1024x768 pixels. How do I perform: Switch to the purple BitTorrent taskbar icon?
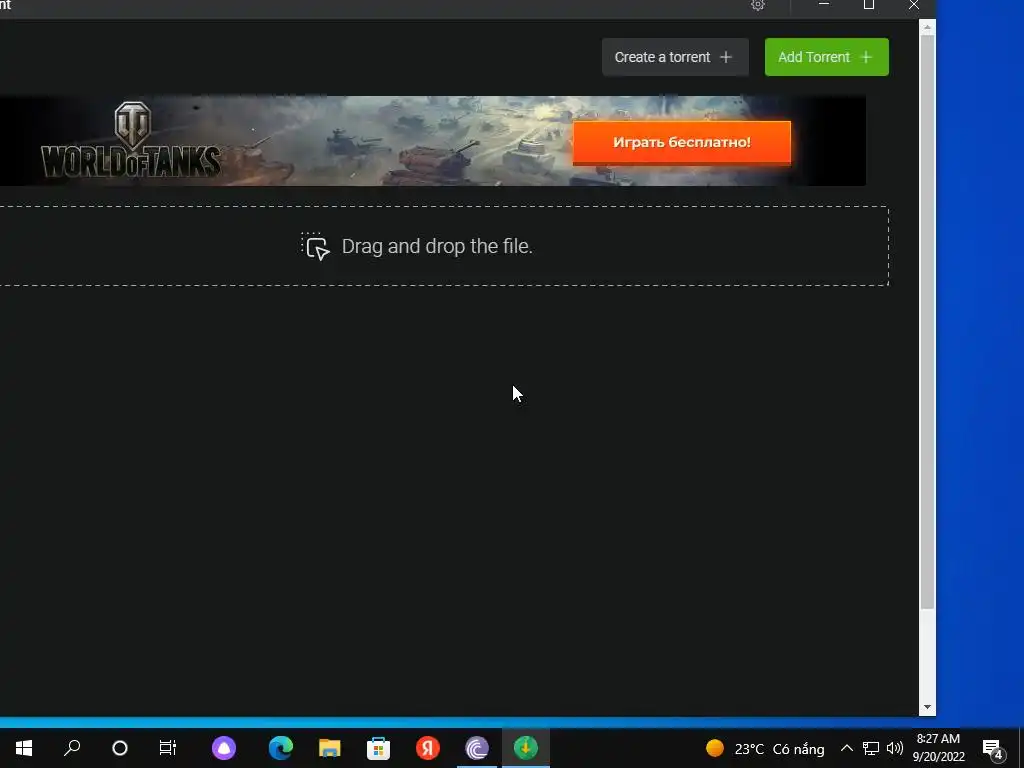477,748
